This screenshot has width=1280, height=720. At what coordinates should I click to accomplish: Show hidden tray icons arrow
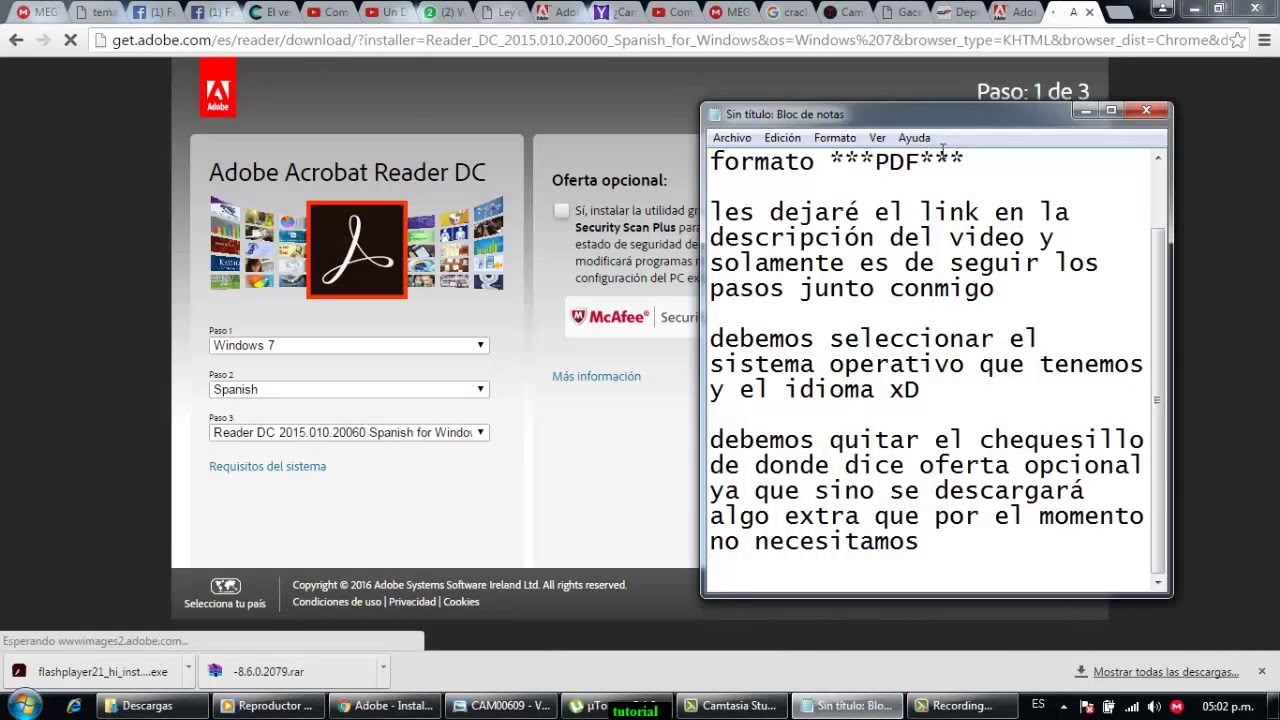(x=1064, y=706)
